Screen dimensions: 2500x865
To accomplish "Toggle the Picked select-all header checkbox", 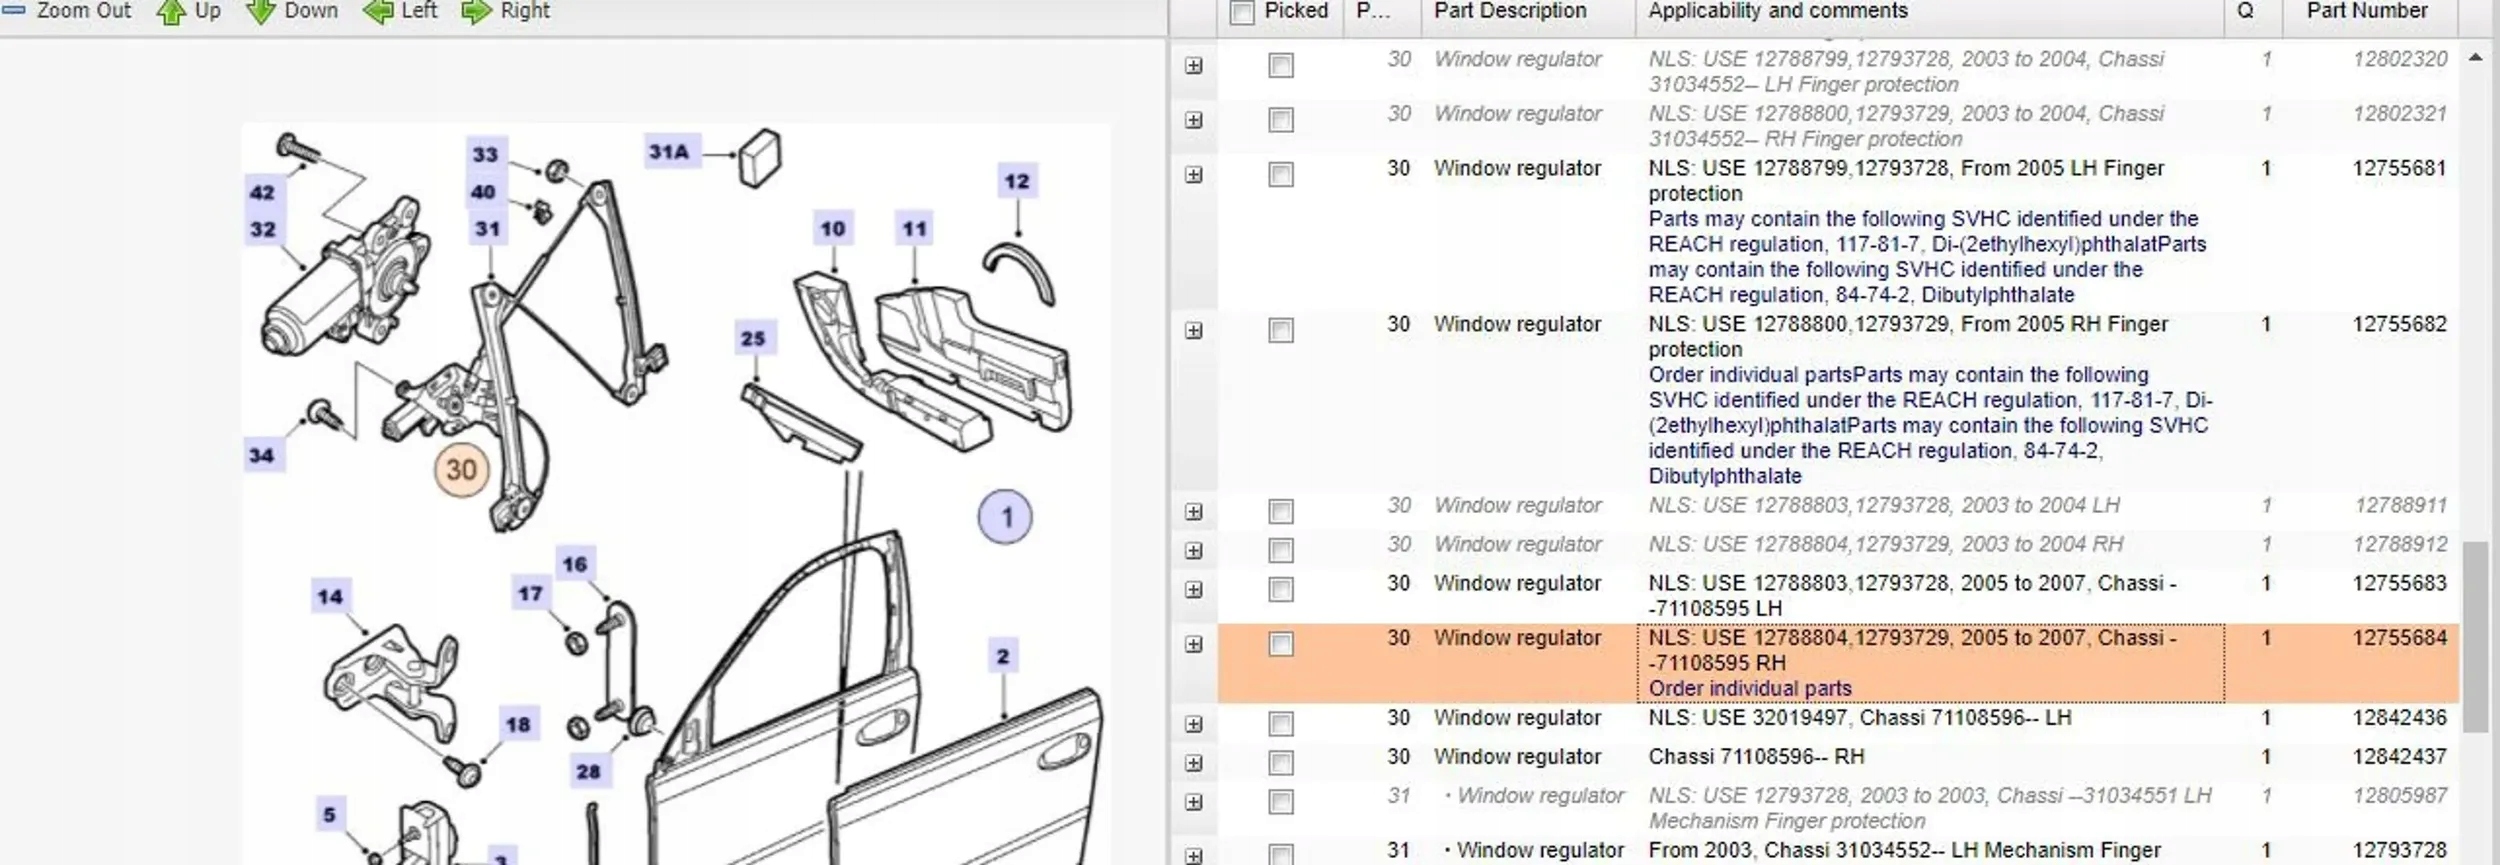I will [1242, 12].
